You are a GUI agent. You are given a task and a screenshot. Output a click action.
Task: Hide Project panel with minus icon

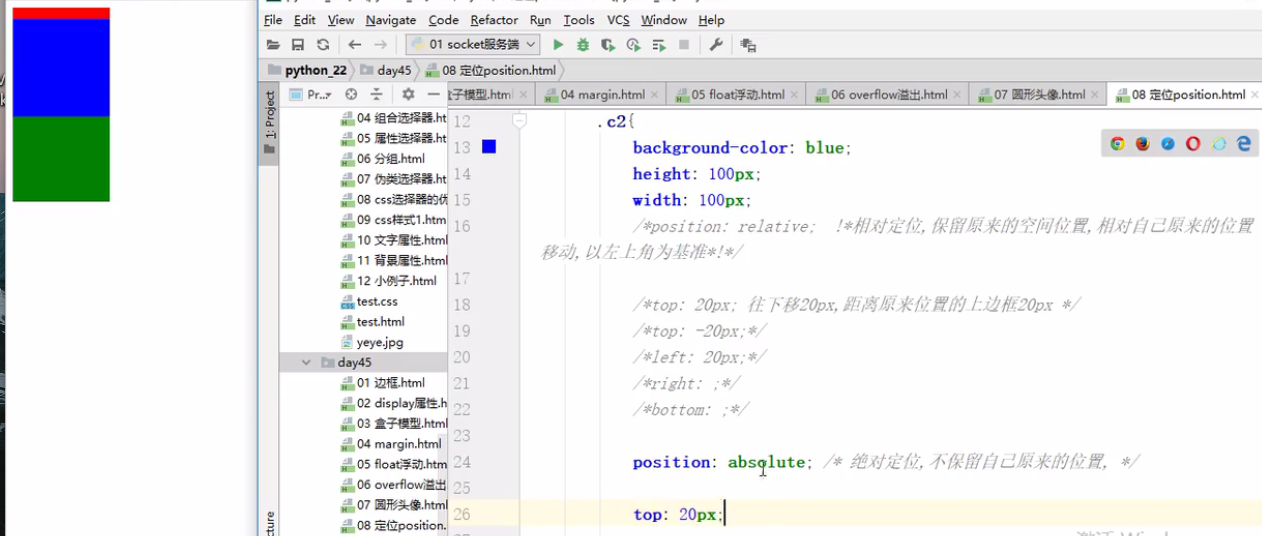433,94
